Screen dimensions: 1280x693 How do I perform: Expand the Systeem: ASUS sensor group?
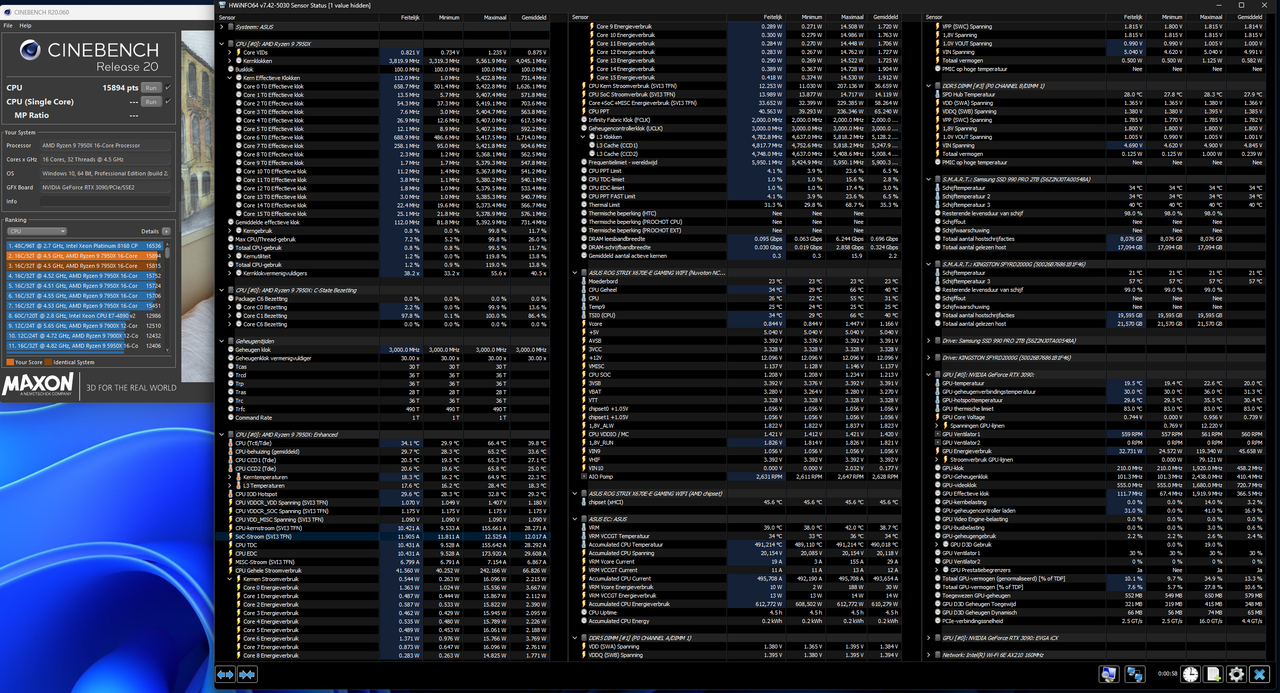point(221,26)
